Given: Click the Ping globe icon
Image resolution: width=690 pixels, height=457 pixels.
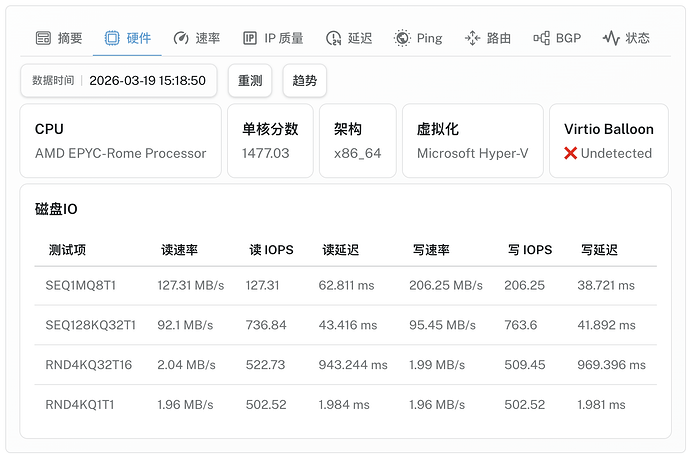Looking at the screenshot, I should [402, 38].
